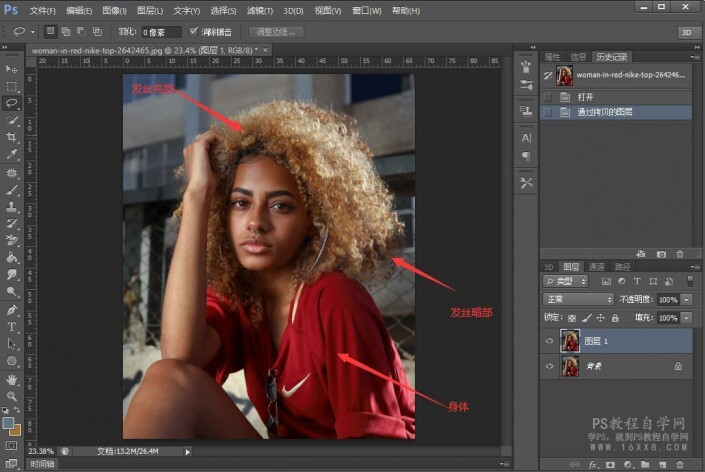Pick the Crop tool
This screenshot has height=472, width=705.
12,137
